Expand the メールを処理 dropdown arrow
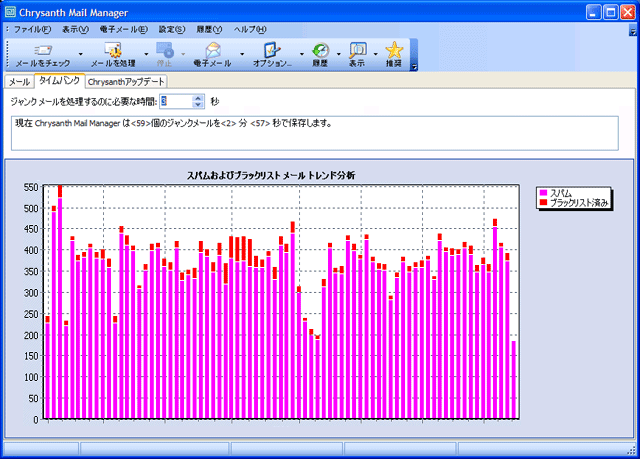This screenshot has height=459, width=640. pyautogui.click(x=146, y=54)
